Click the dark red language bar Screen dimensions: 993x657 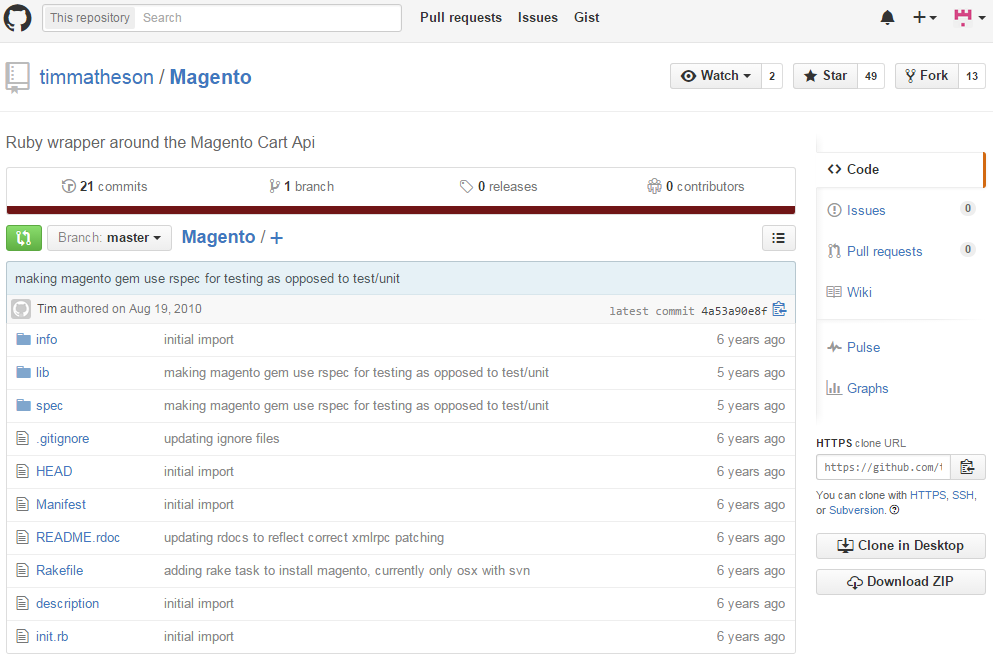coord(400,210)
